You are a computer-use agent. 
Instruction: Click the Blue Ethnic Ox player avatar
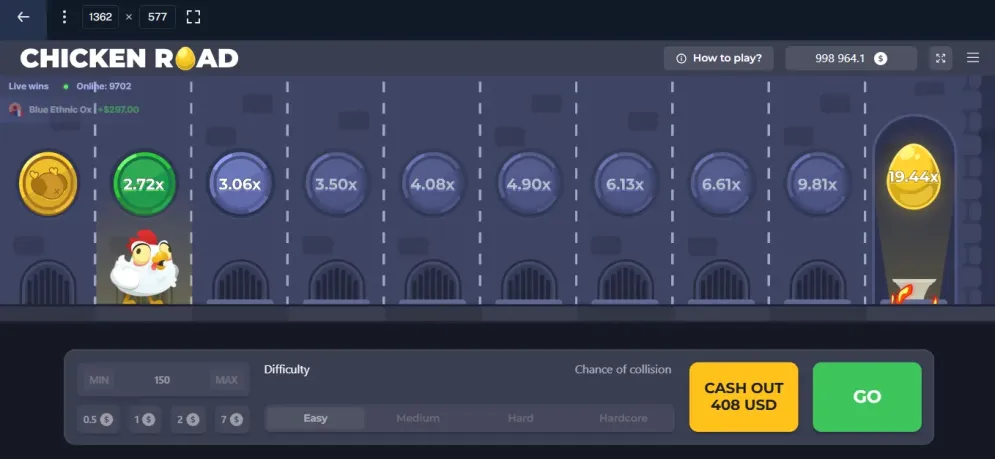pyautogui.click(x=15, y=109)
